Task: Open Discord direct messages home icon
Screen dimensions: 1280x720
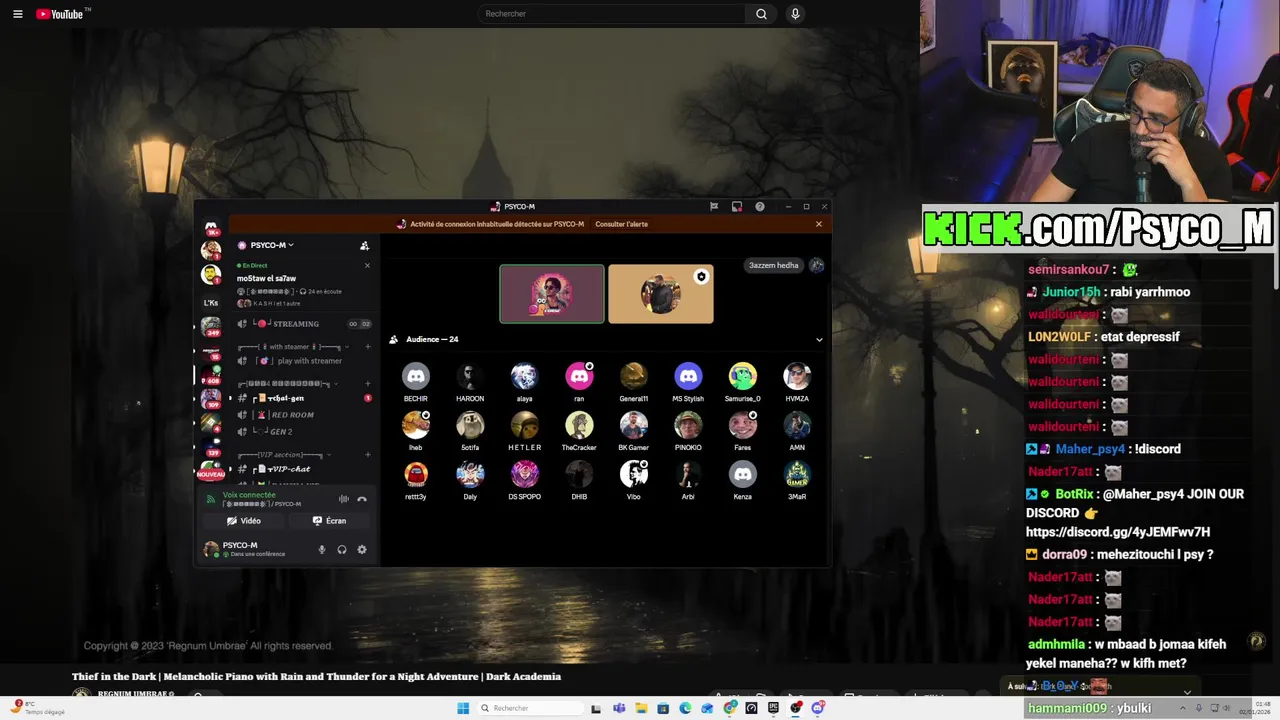Action: pyautogui.click(x=211, y=228)
